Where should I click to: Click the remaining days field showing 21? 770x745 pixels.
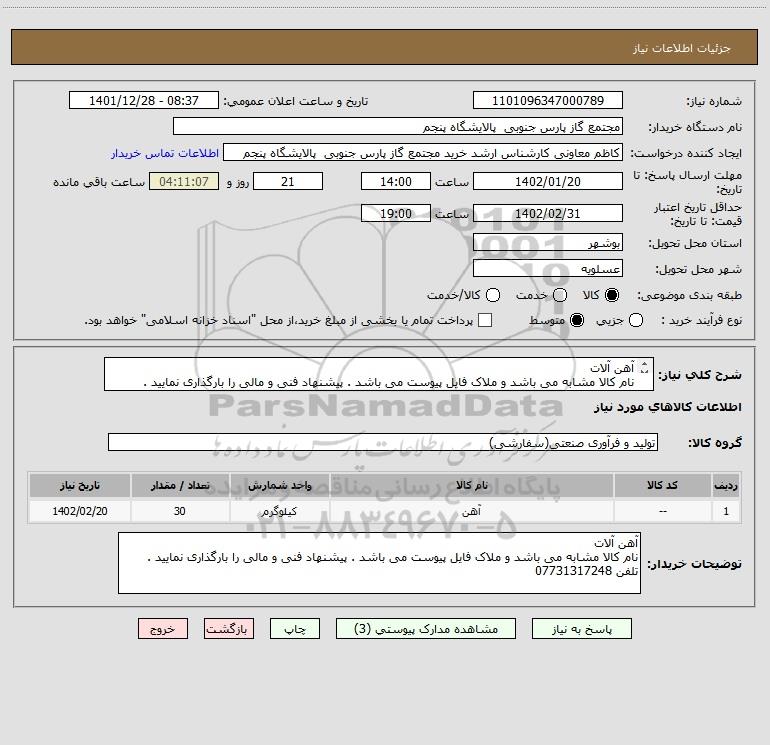pyautogui.click(x=288, y=181)
